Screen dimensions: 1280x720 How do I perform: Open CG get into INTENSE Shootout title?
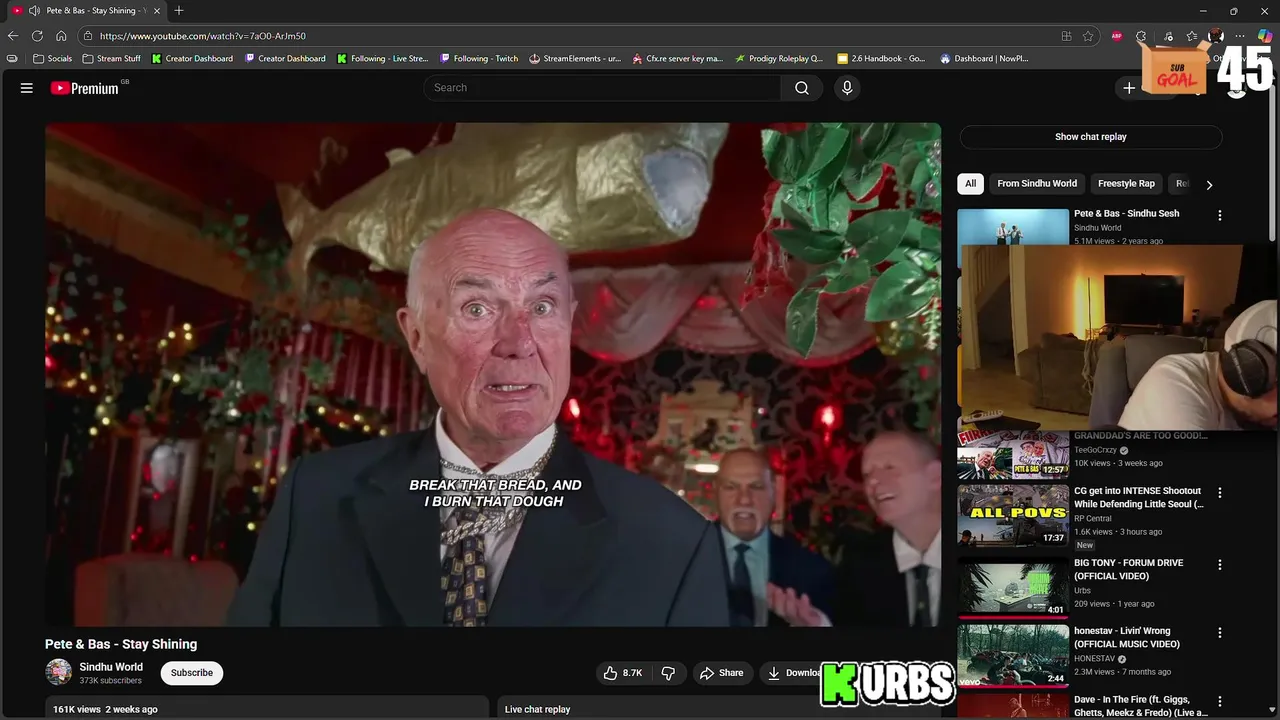coord(1139,498)
